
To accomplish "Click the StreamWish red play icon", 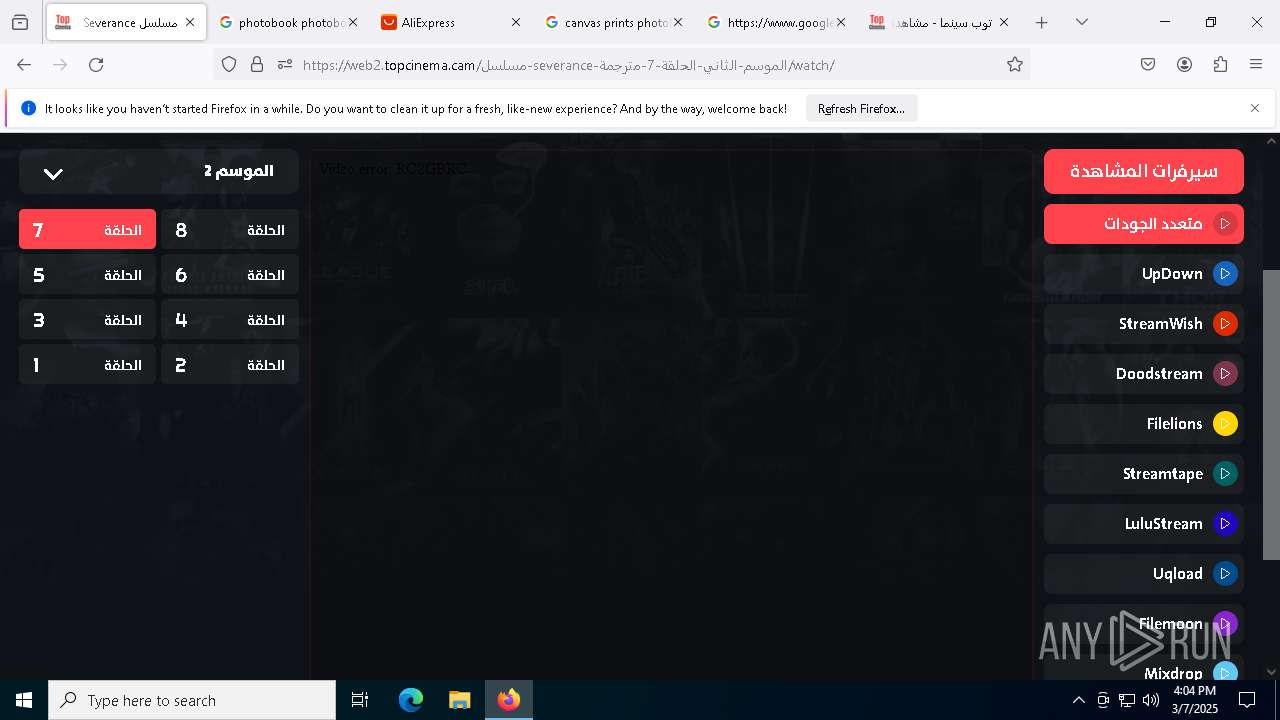I will point(1225,324).
